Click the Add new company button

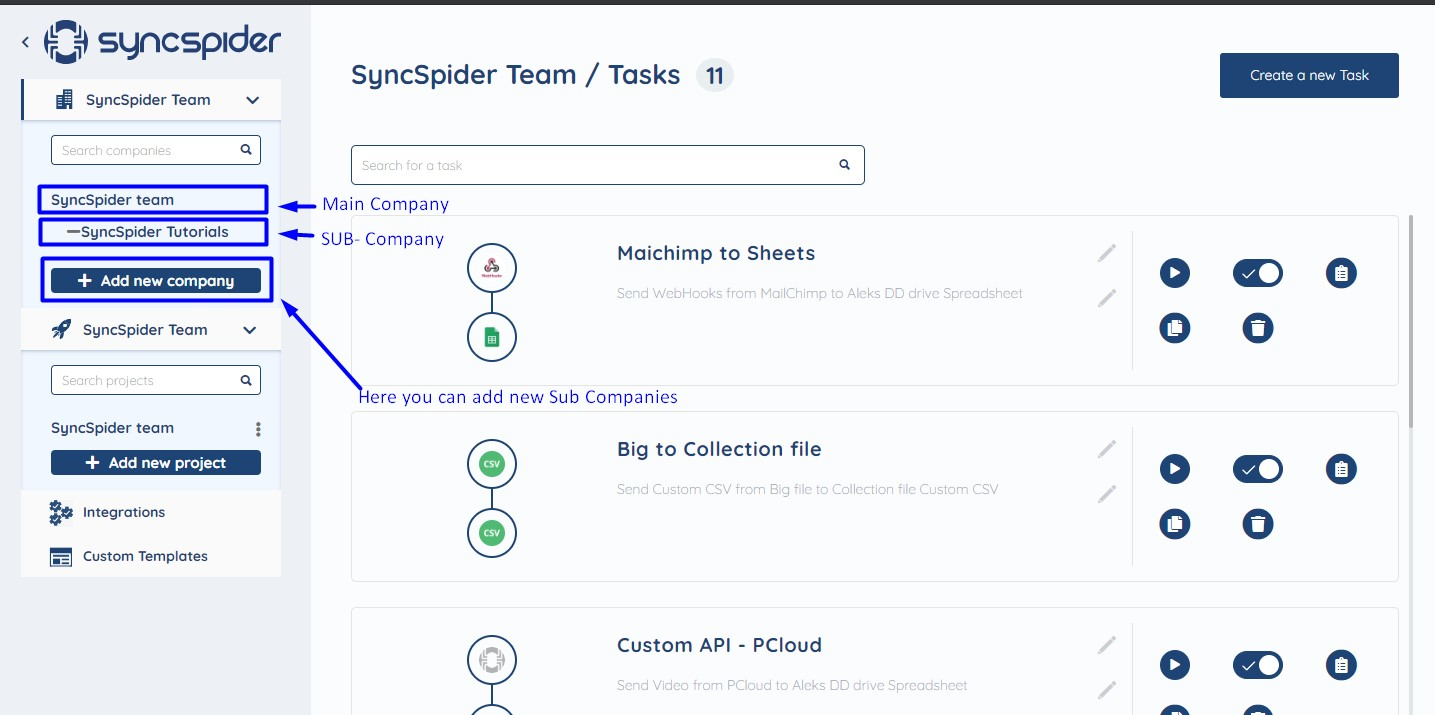coord(156,281)
